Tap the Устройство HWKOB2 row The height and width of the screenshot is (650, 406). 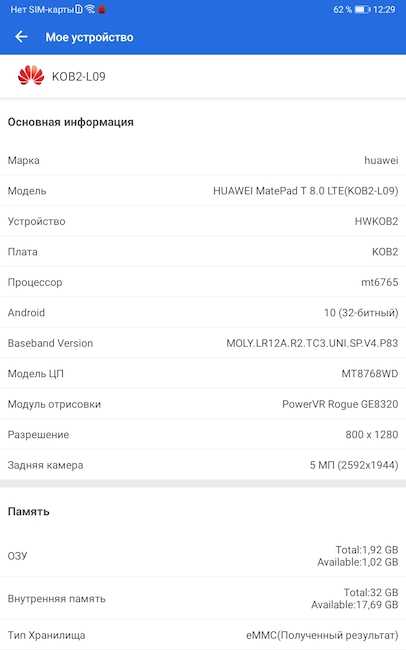point(203,221)
